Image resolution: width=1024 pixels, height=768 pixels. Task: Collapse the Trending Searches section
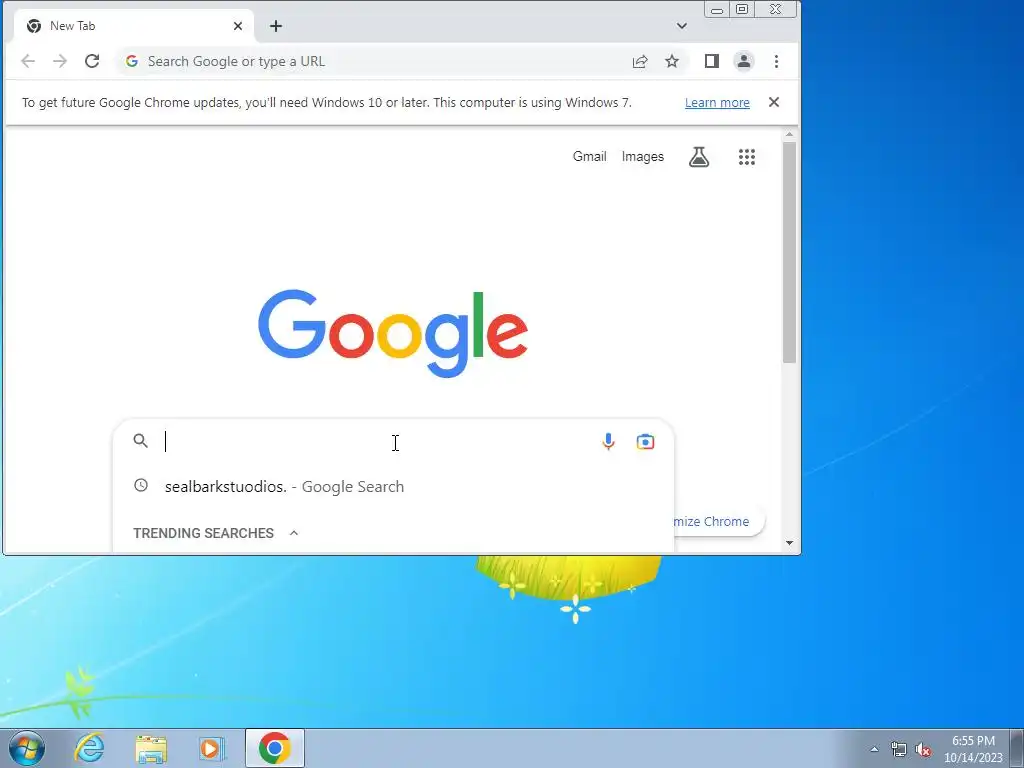point(294,533)
